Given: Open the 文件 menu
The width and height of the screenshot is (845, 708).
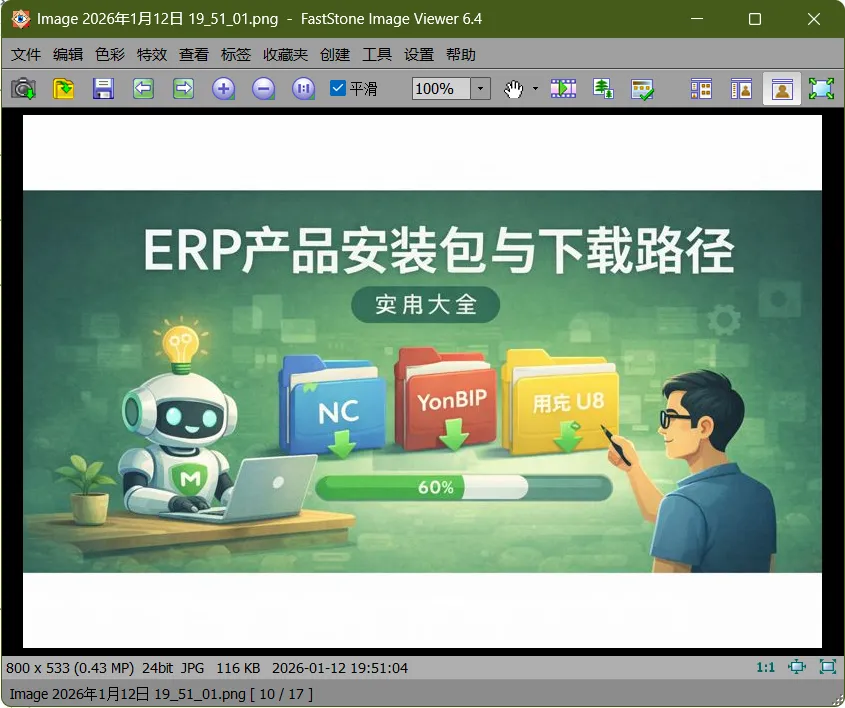Looking at the screenshot, I should coord(26,54).
